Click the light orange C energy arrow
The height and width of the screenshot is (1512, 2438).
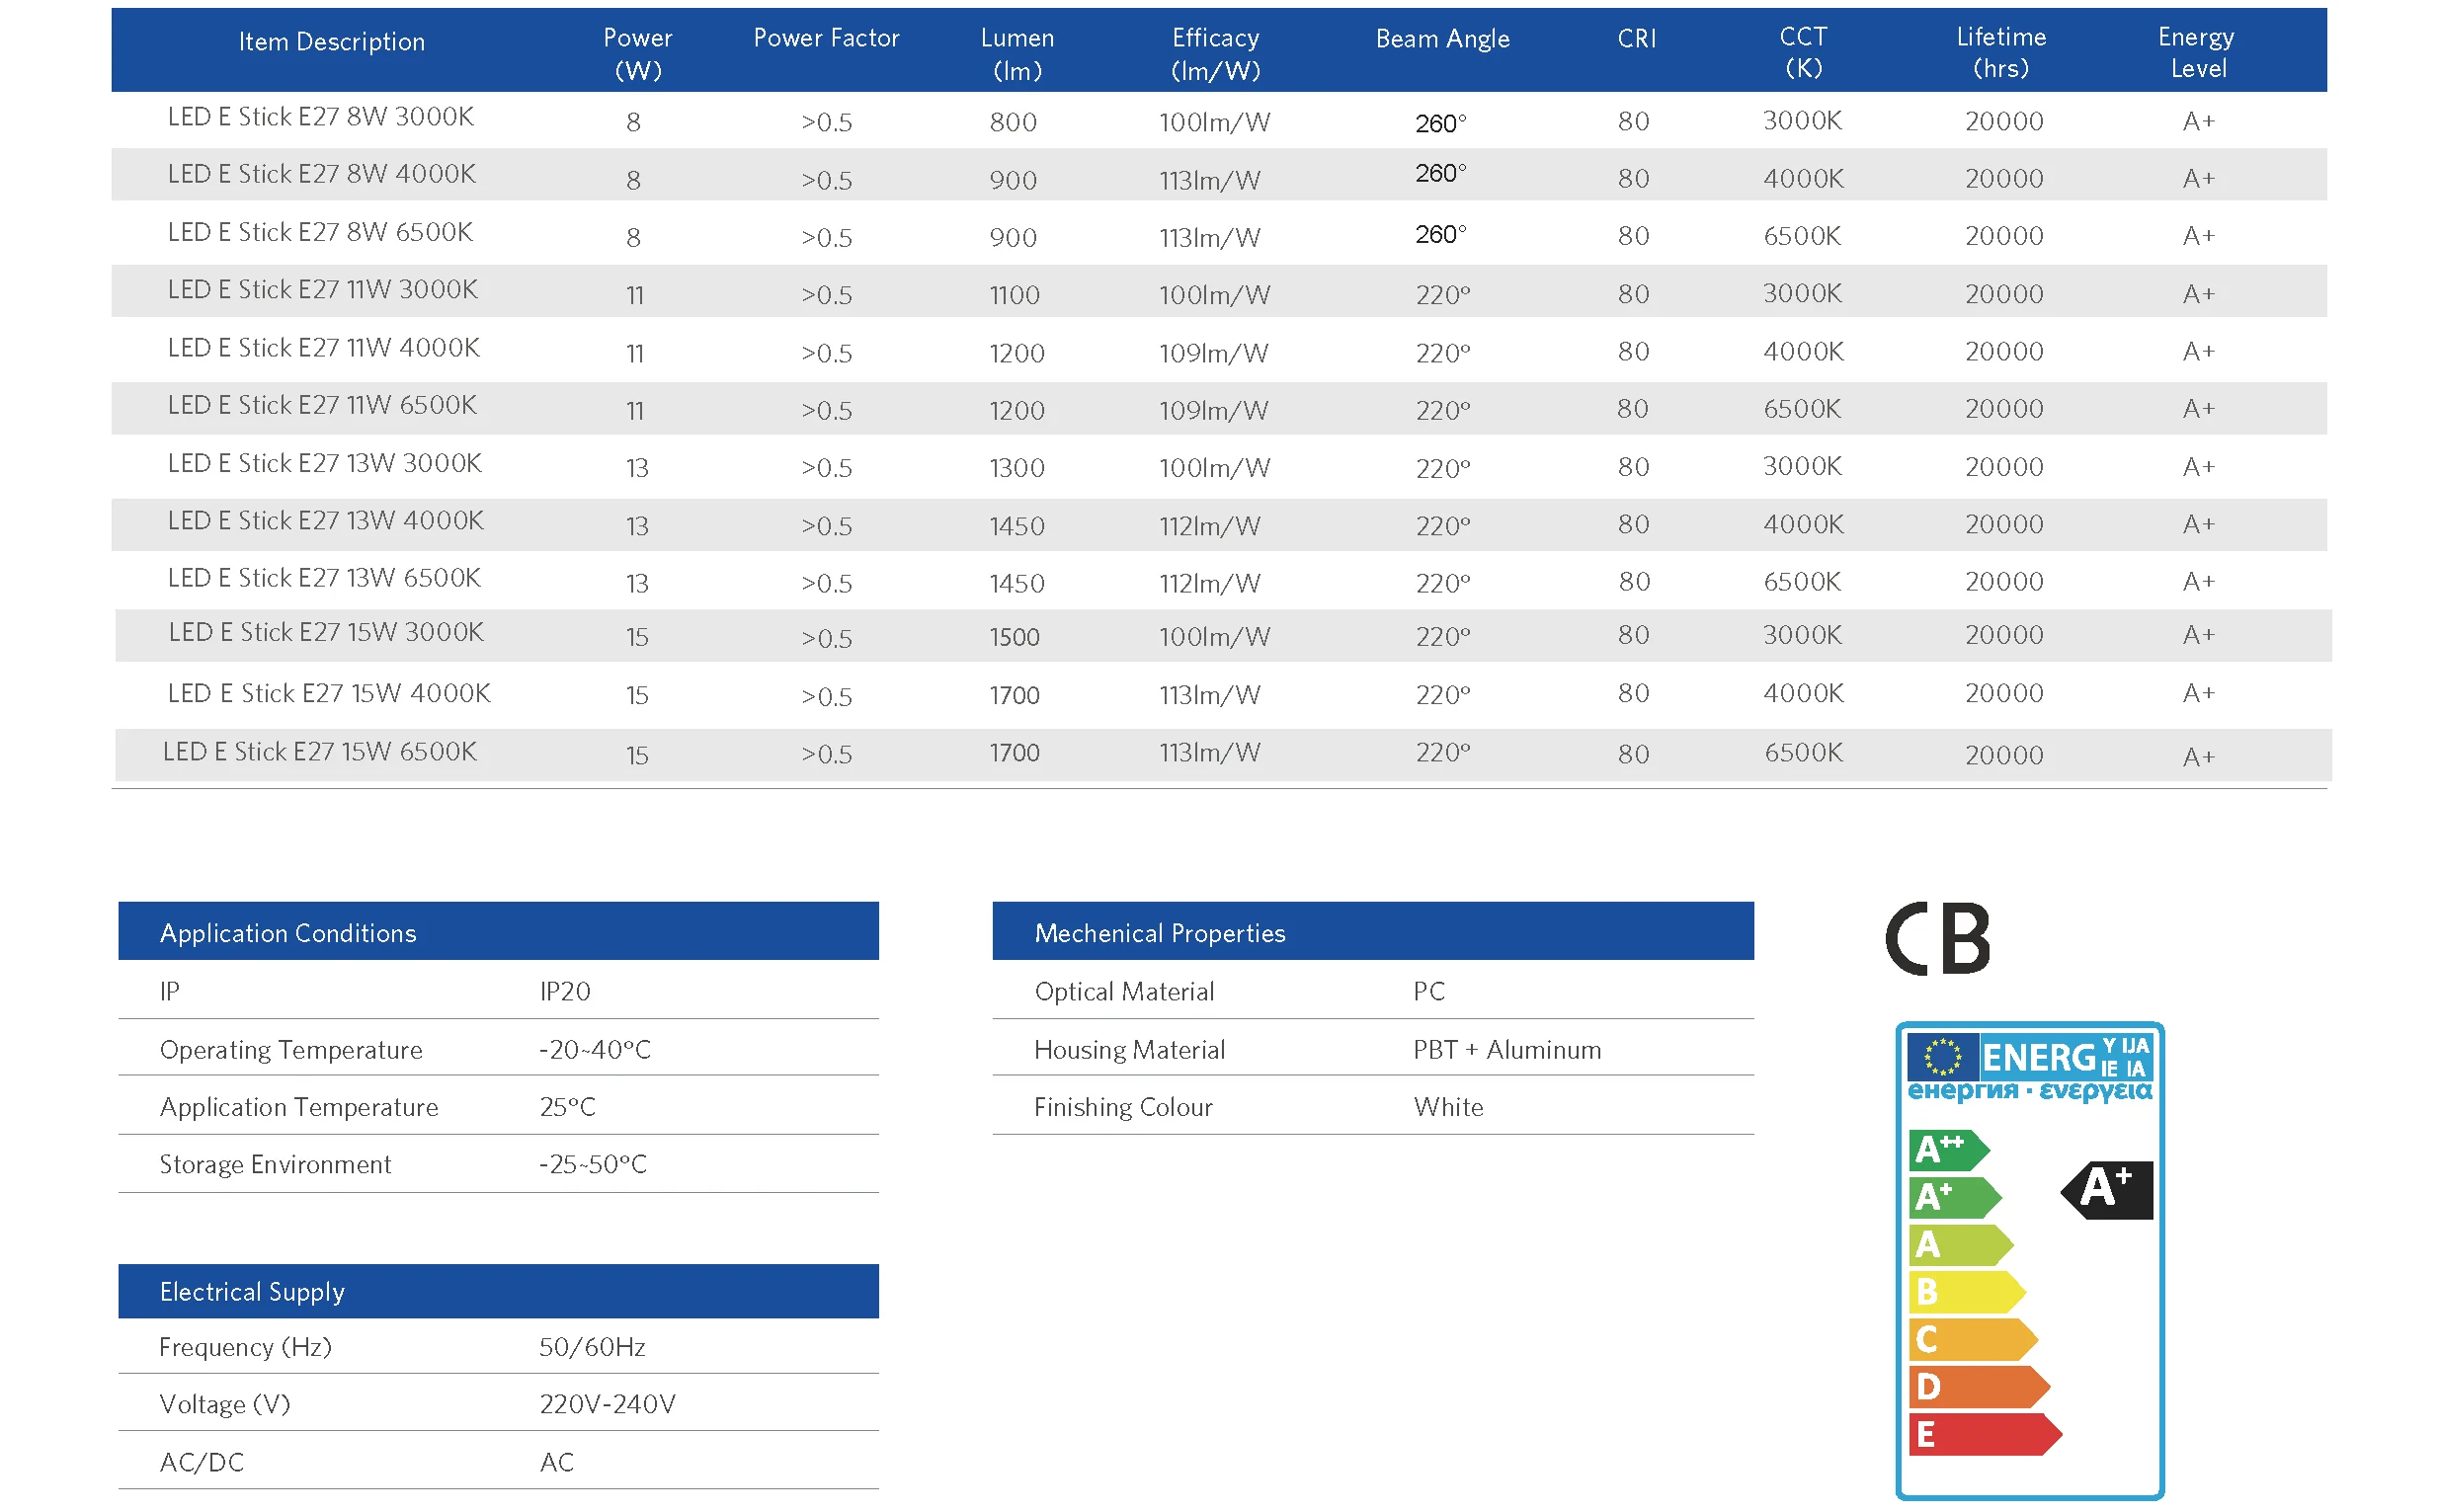point(1972,1339)
